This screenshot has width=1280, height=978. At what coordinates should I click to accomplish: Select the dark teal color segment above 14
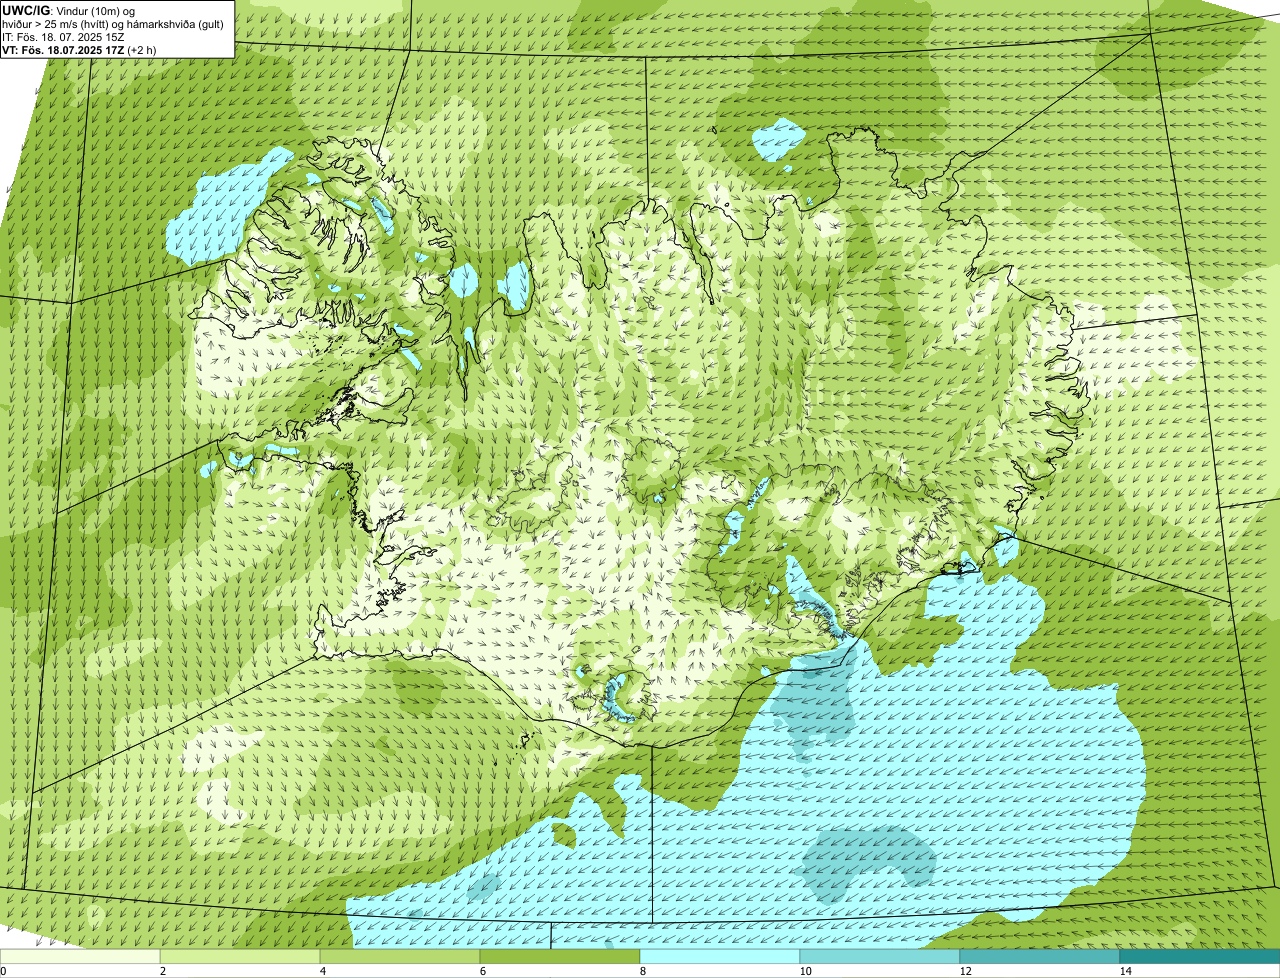[x=1200, y=956]
